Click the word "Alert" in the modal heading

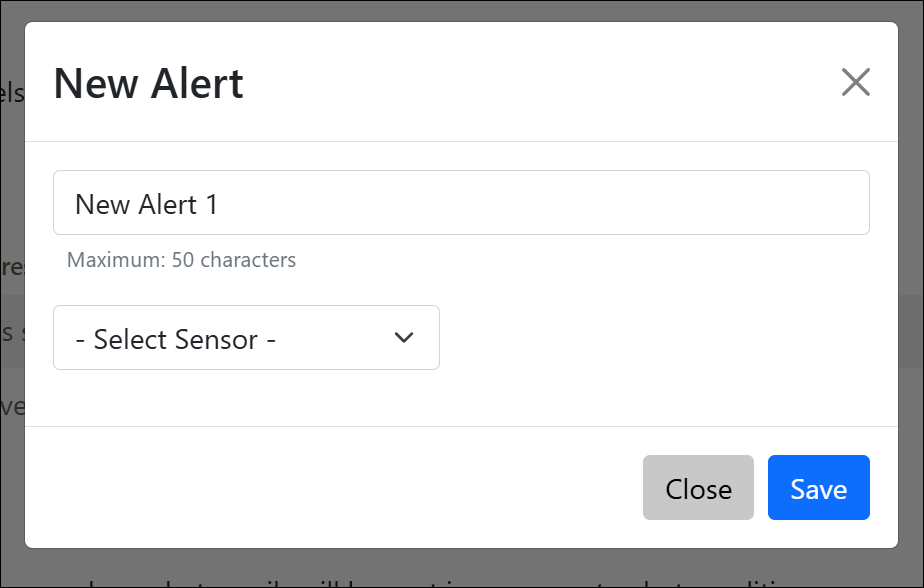click(197, 83)
